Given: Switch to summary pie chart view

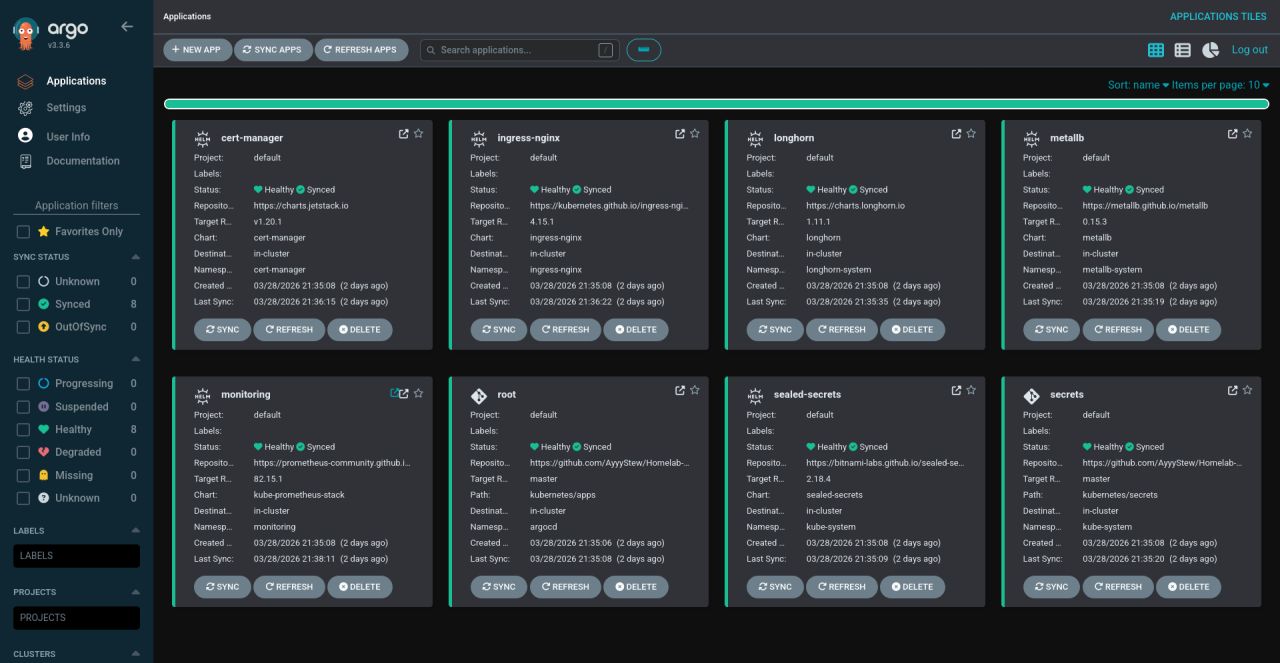Looking at the screenshot, I should [1210, 50].
